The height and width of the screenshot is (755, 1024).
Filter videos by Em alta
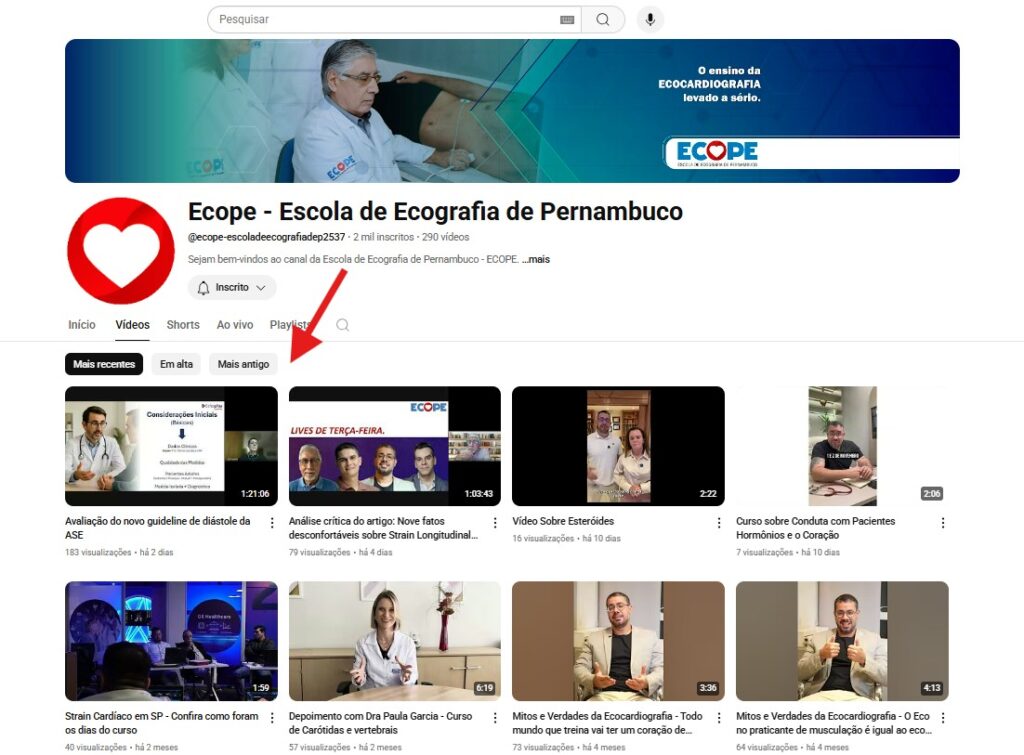pos(176,364)
